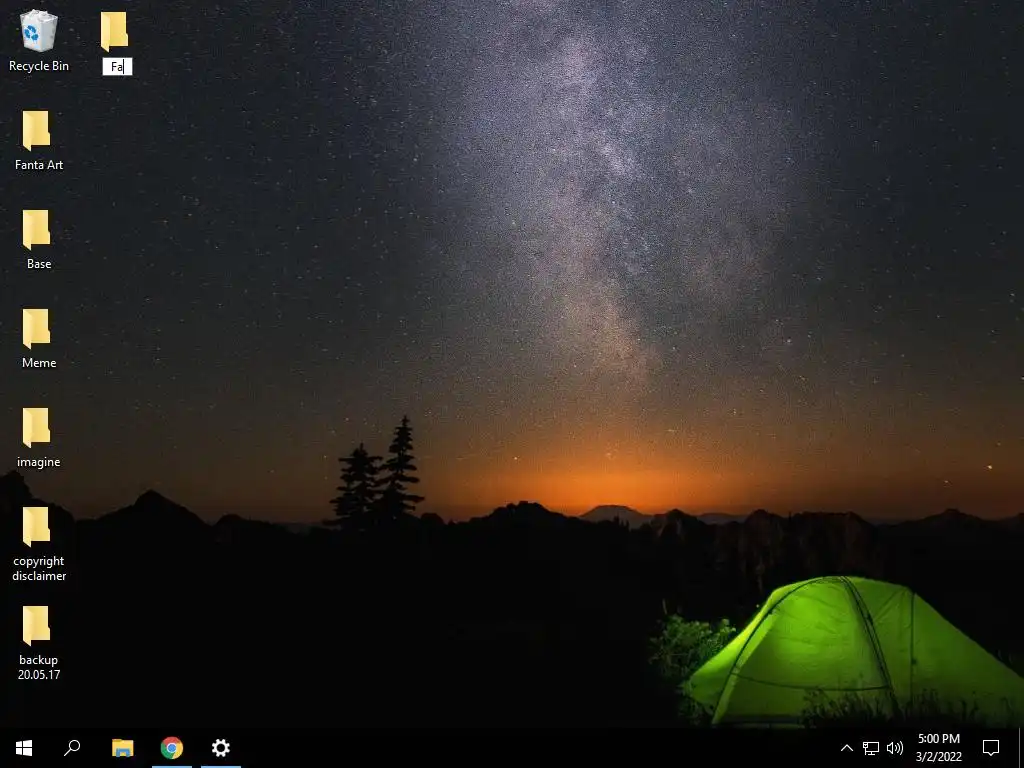Open network status tray icon
The height and width of the screenshot is (768, 1024).
click(x=871, y=748)
